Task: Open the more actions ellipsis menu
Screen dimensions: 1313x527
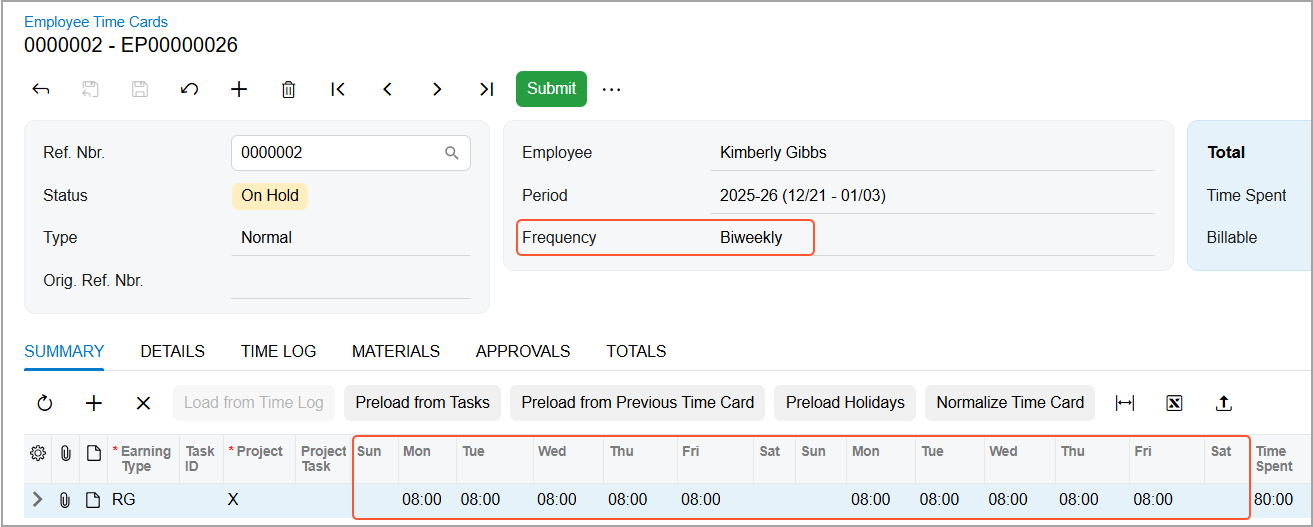Action: pyautogui.click(x=611, y=89)
